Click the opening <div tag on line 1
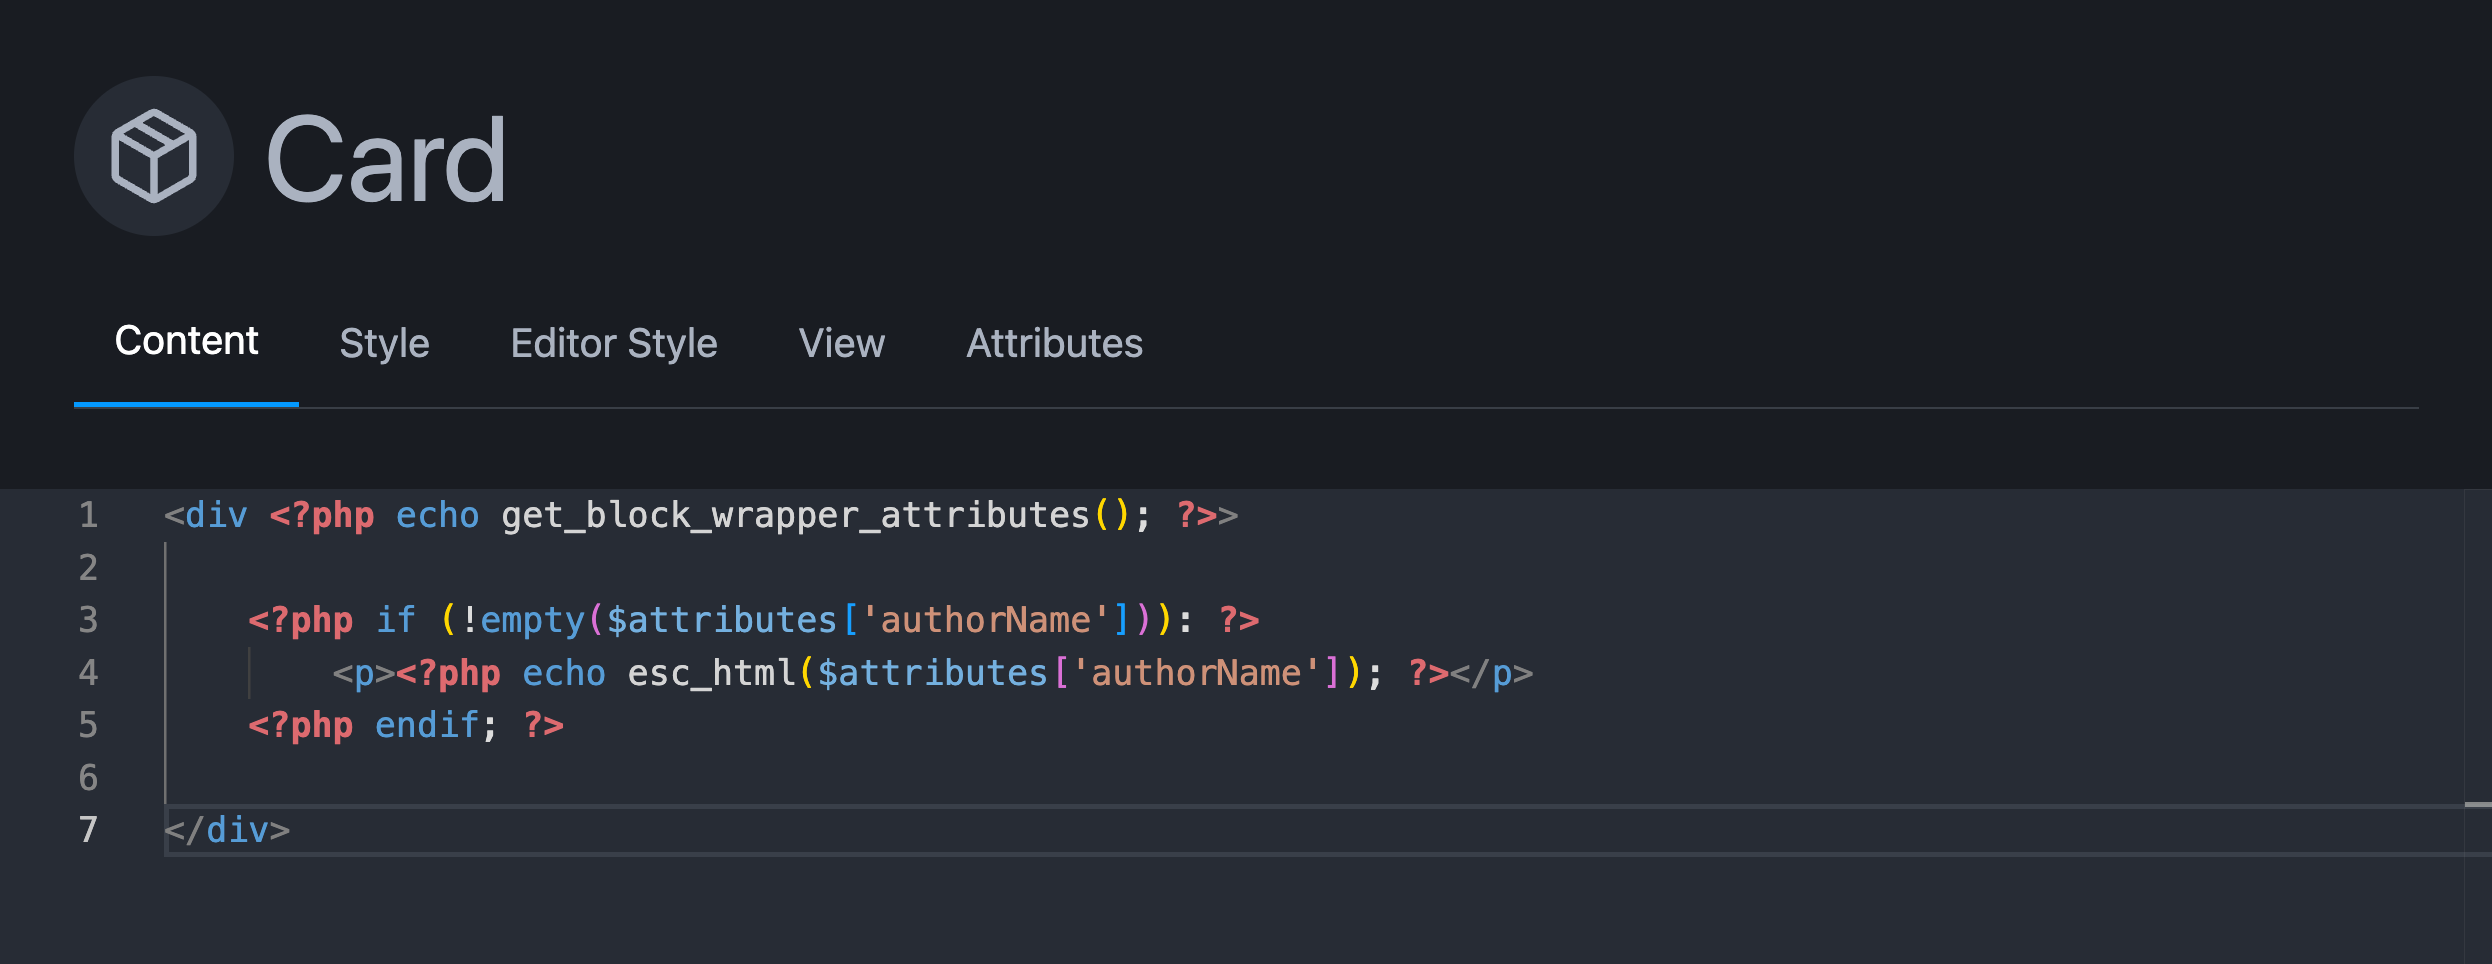2492x964 pixels. tap(206, 516)
